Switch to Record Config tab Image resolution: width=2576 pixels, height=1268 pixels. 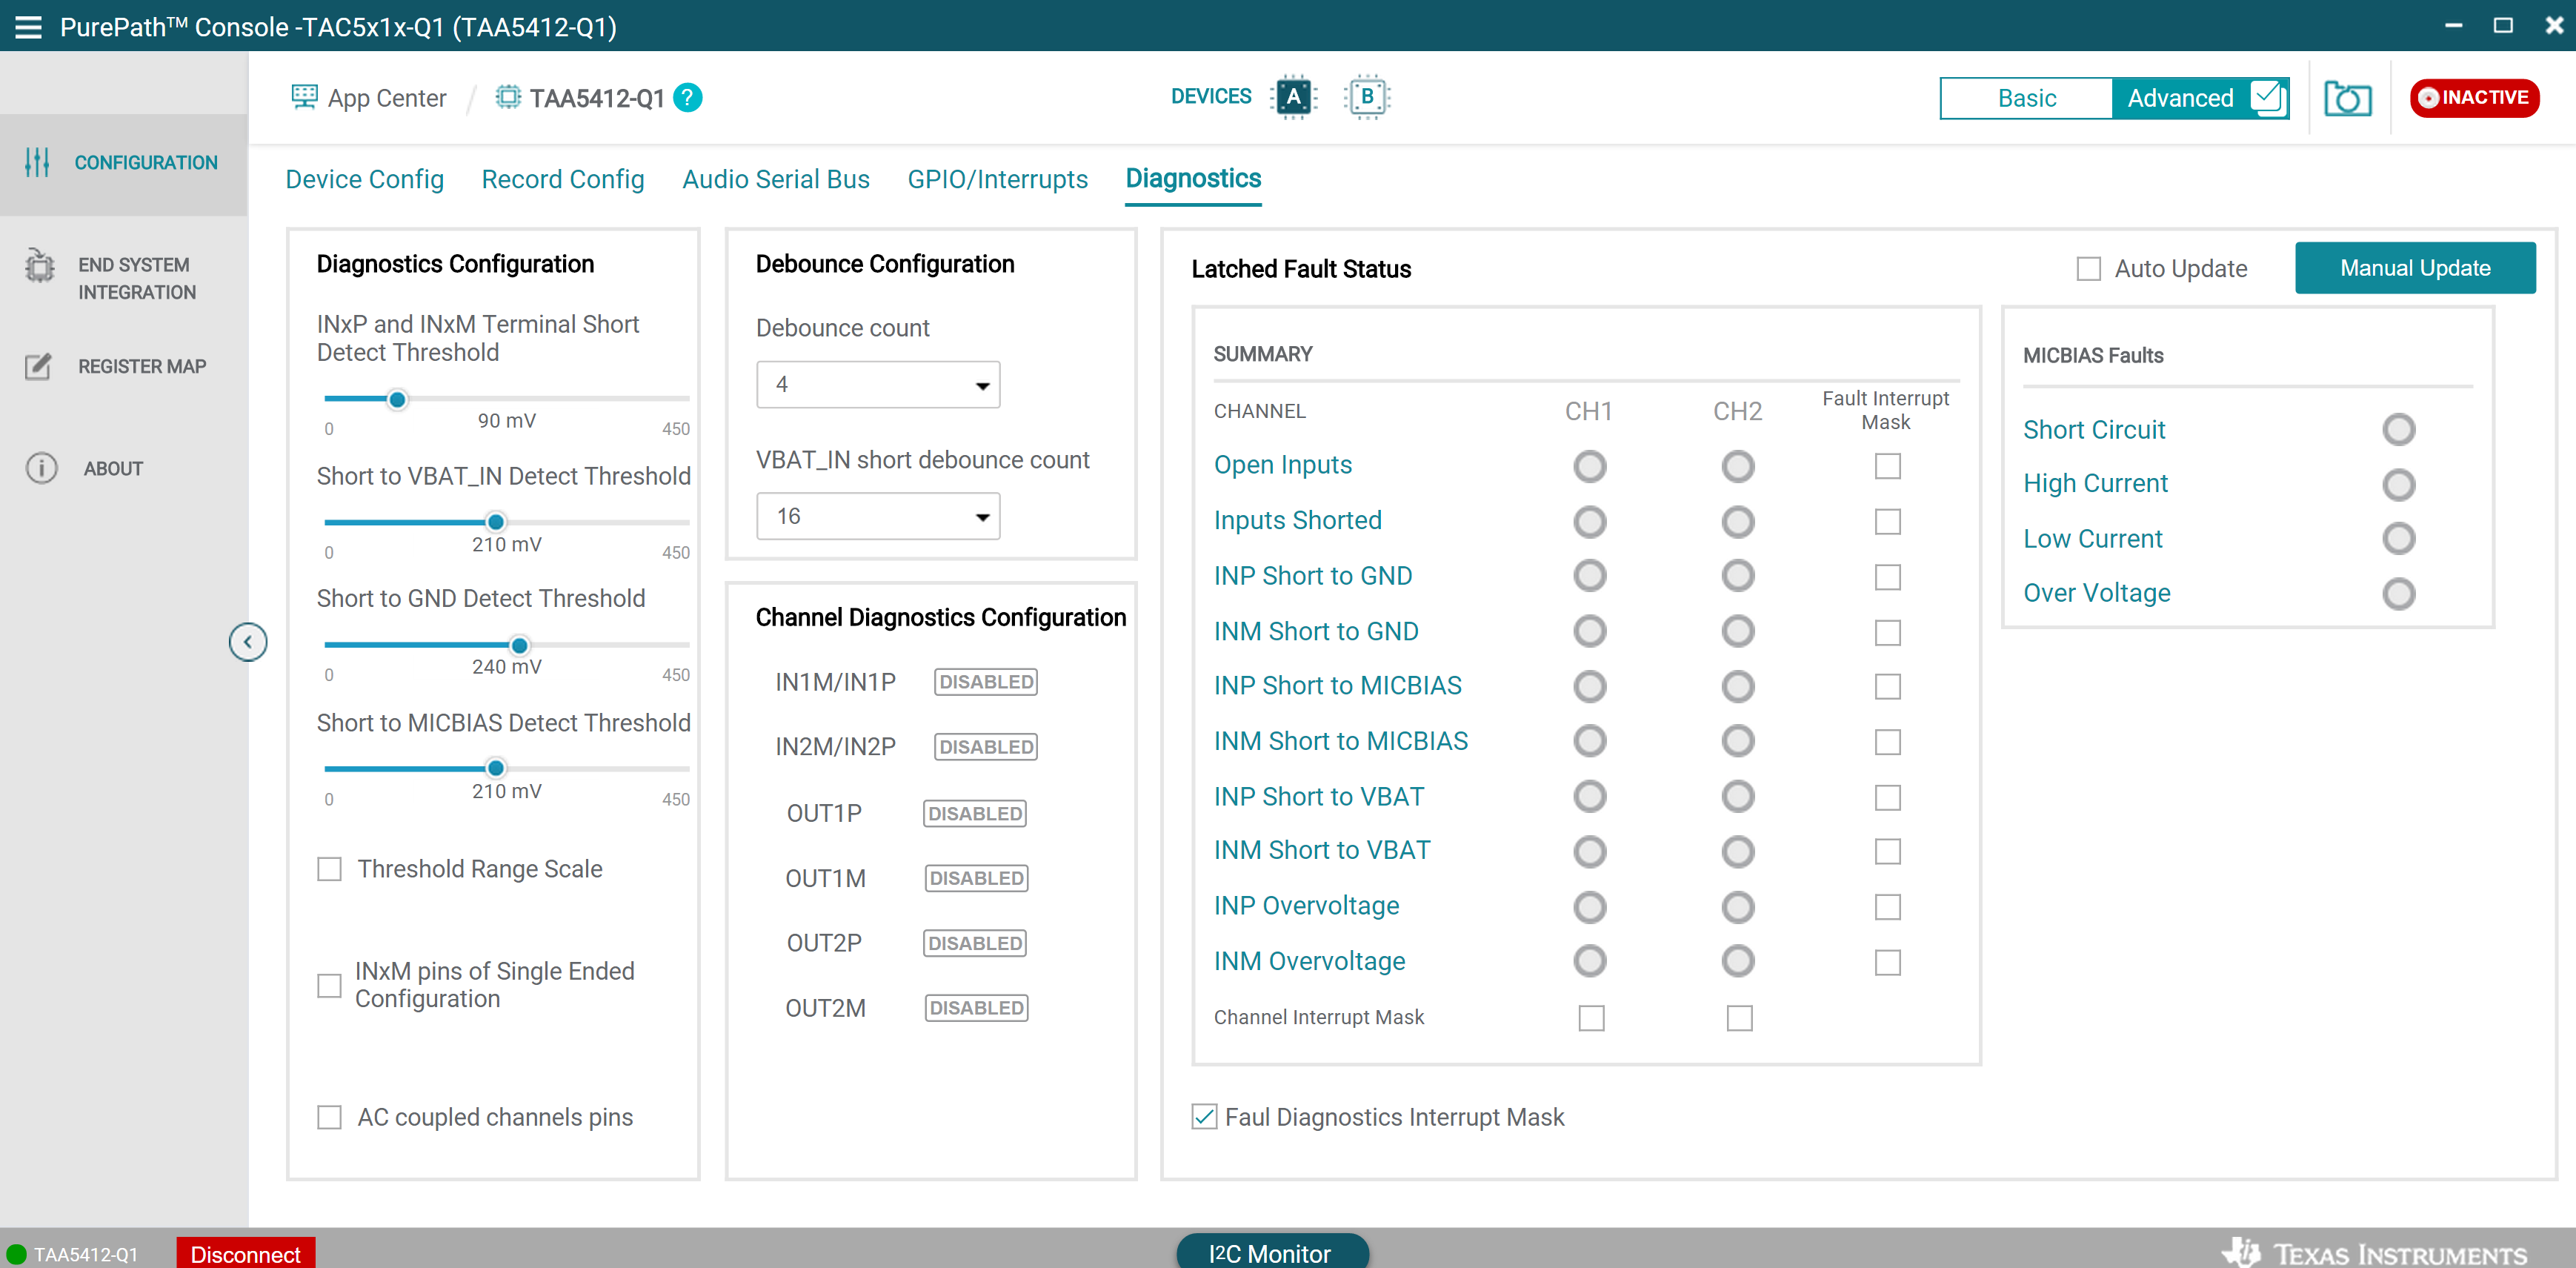[562, 179]
